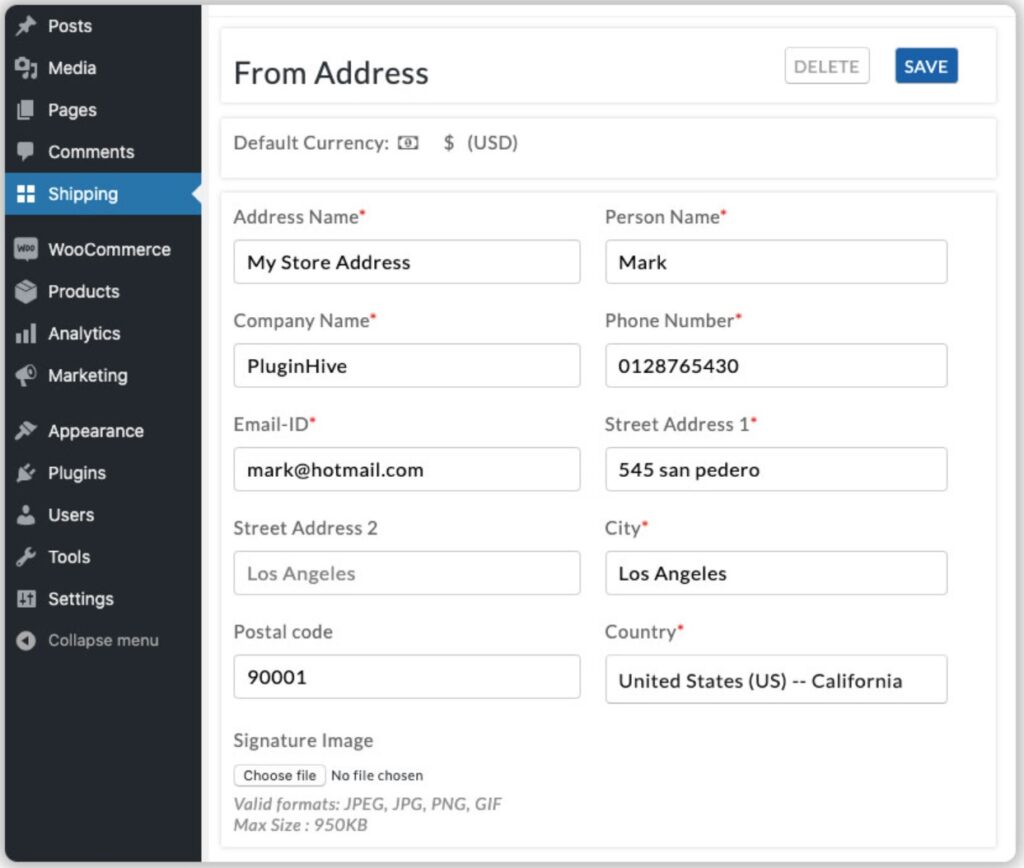Open the Users menu item

(x=103, y=515)
